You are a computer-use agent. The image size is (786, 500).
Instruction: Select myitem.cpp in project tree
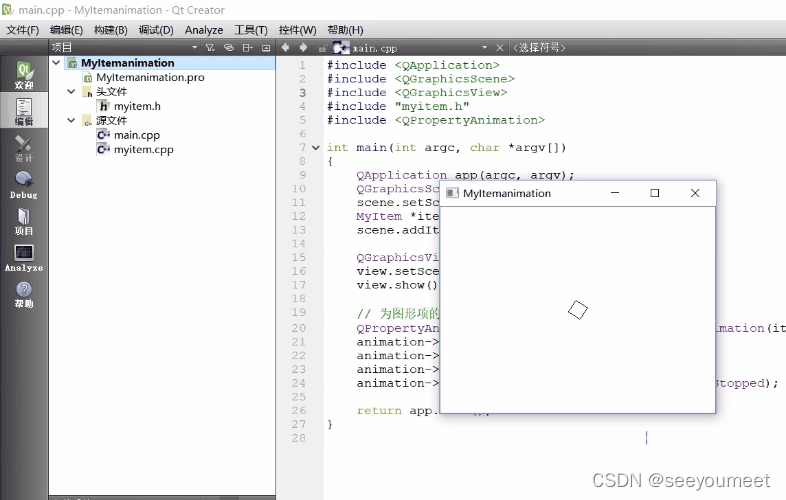(143, 149)
